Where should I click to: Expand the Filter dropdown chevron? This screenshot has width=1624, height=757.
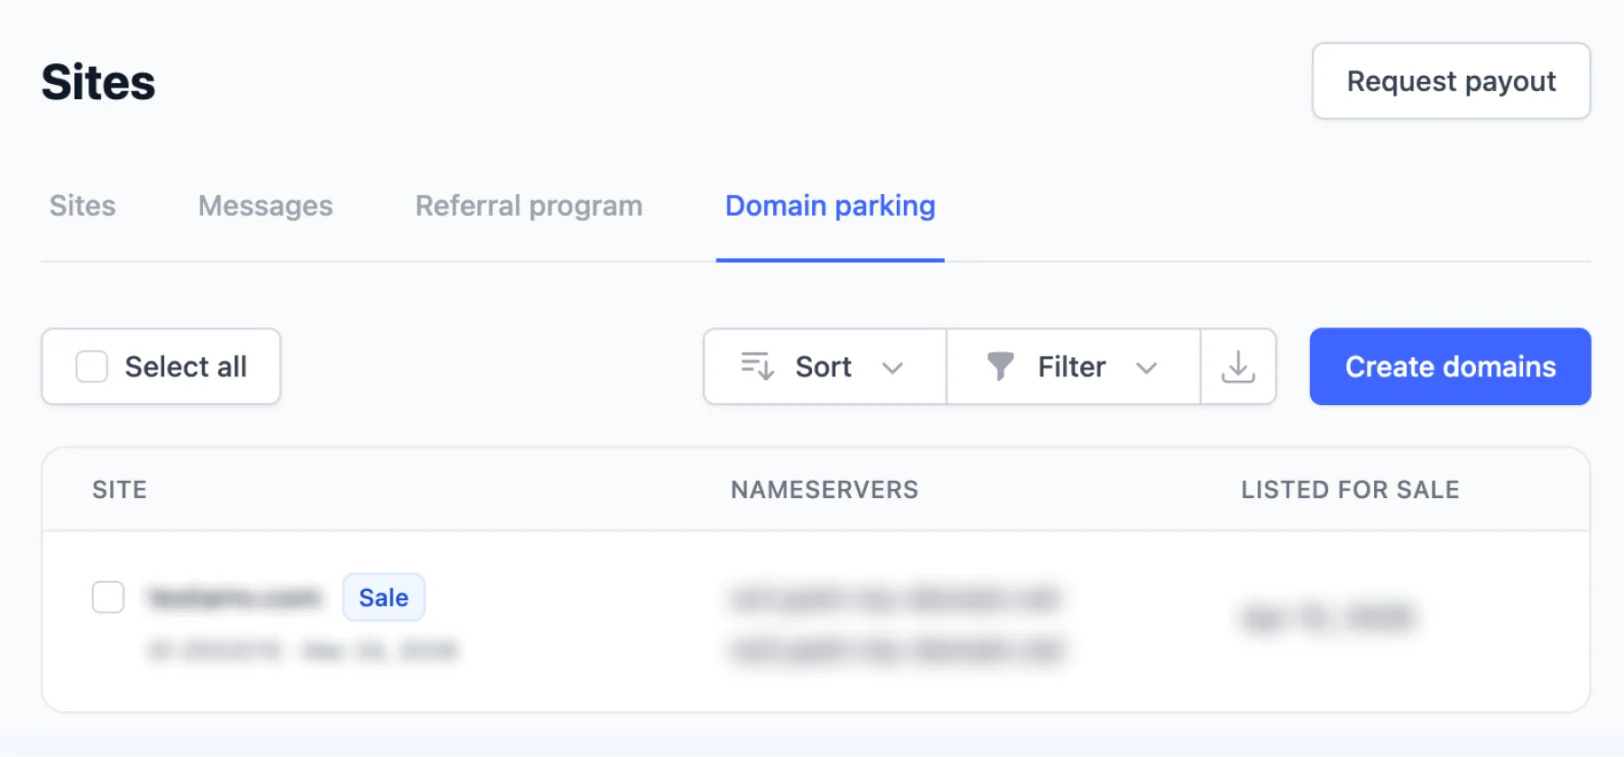1147,368
